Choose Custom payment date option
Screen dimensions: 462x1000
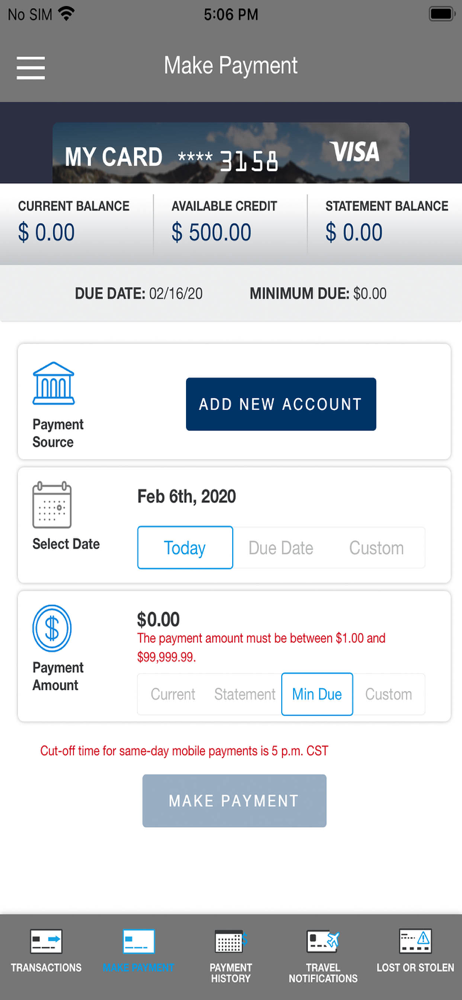pos(376,548)
